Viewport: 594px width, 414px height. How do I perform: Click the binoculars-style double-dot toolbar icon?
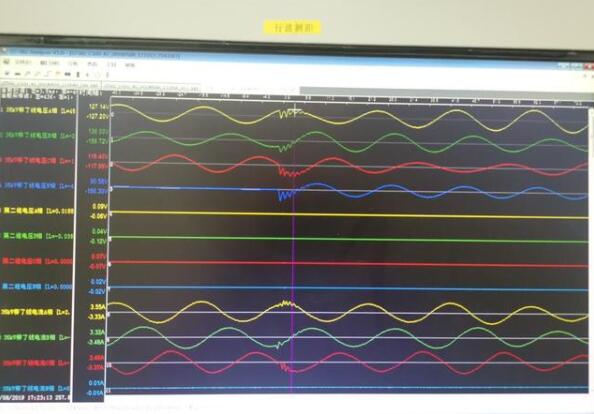[x=68, y=74]
